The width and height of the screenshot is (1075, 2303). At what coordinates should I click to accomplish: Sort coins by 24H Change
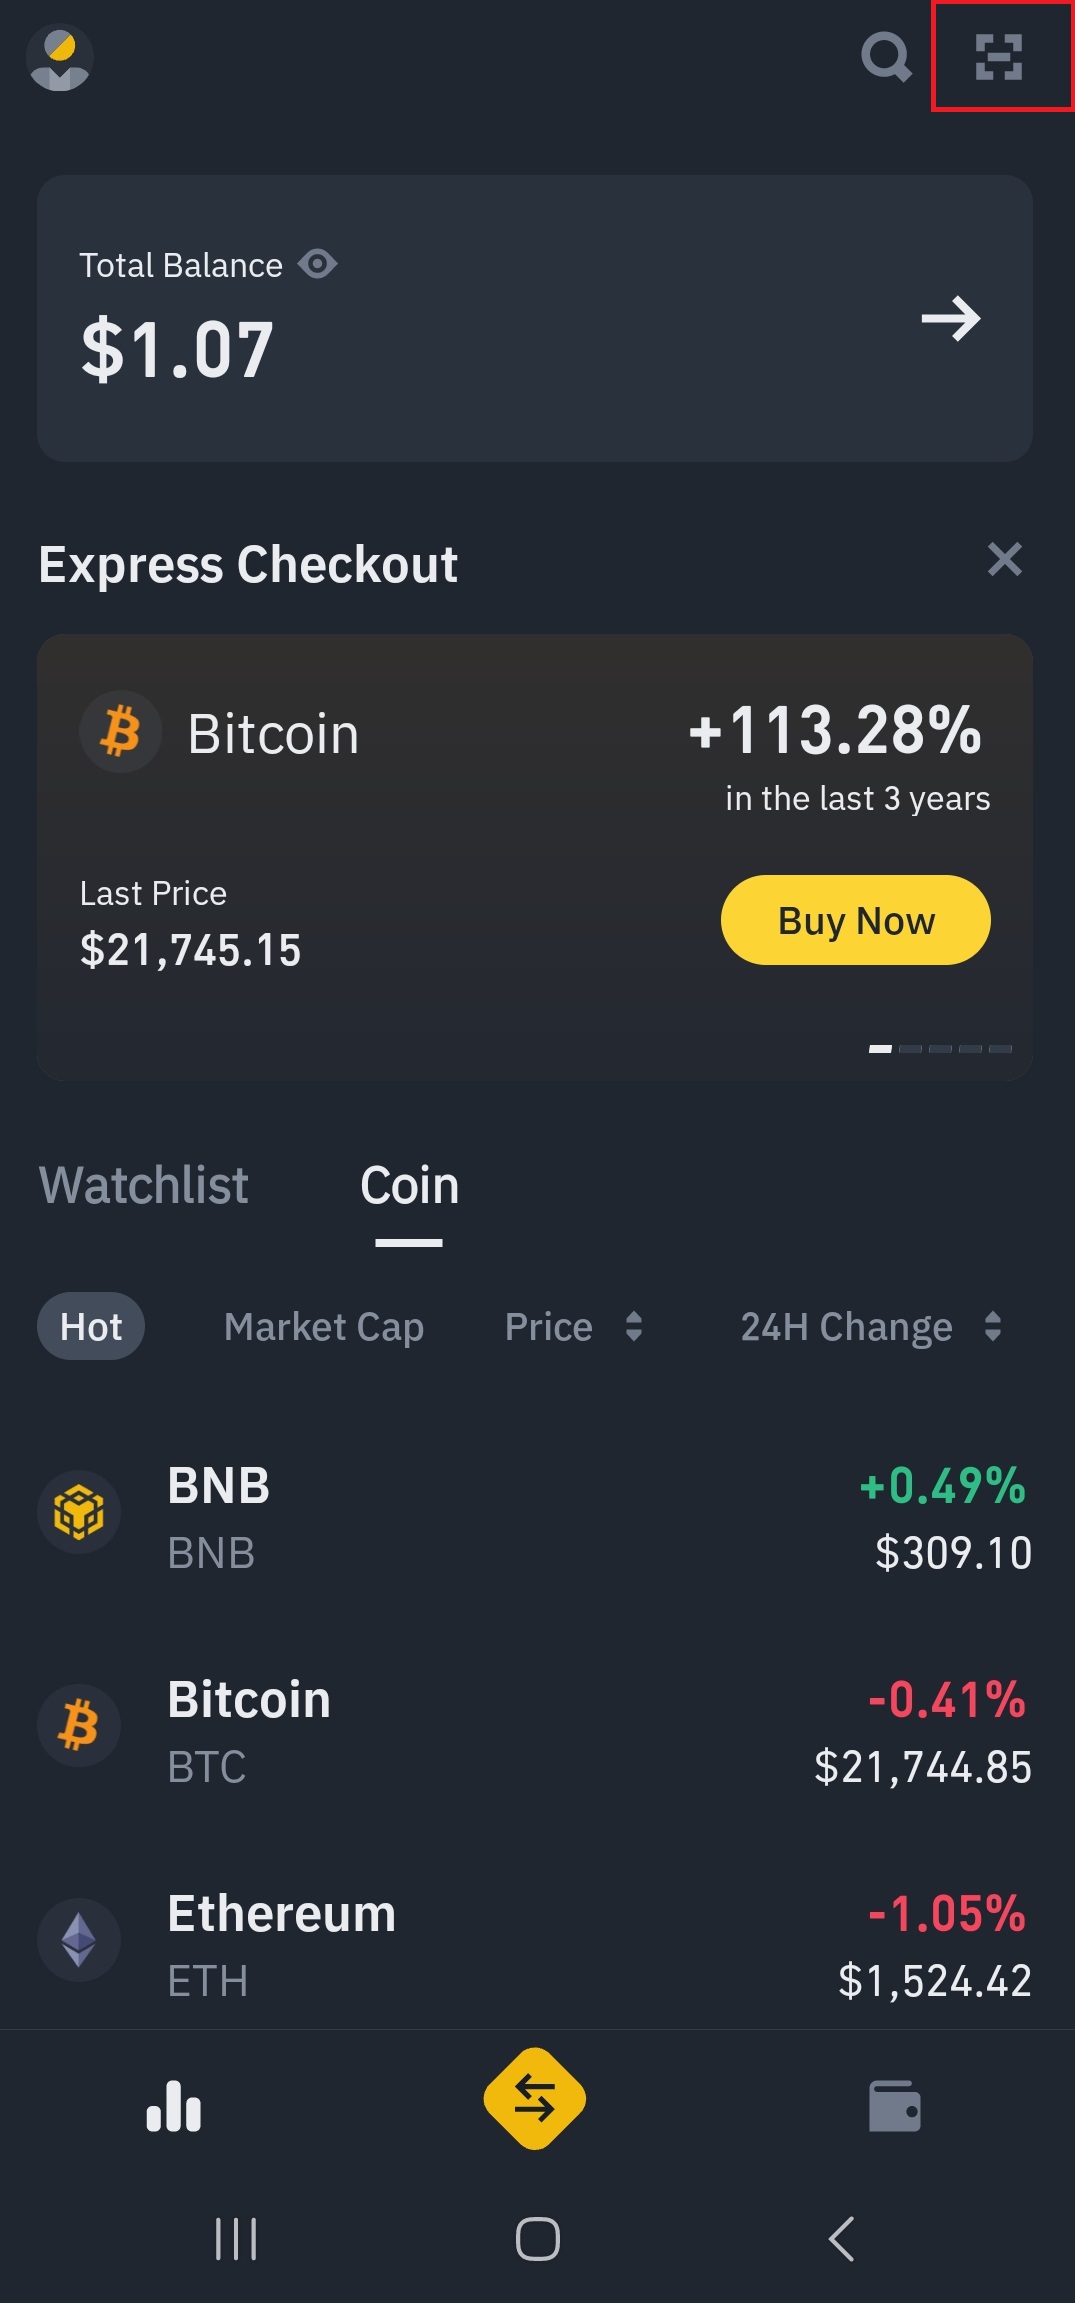870,1327
